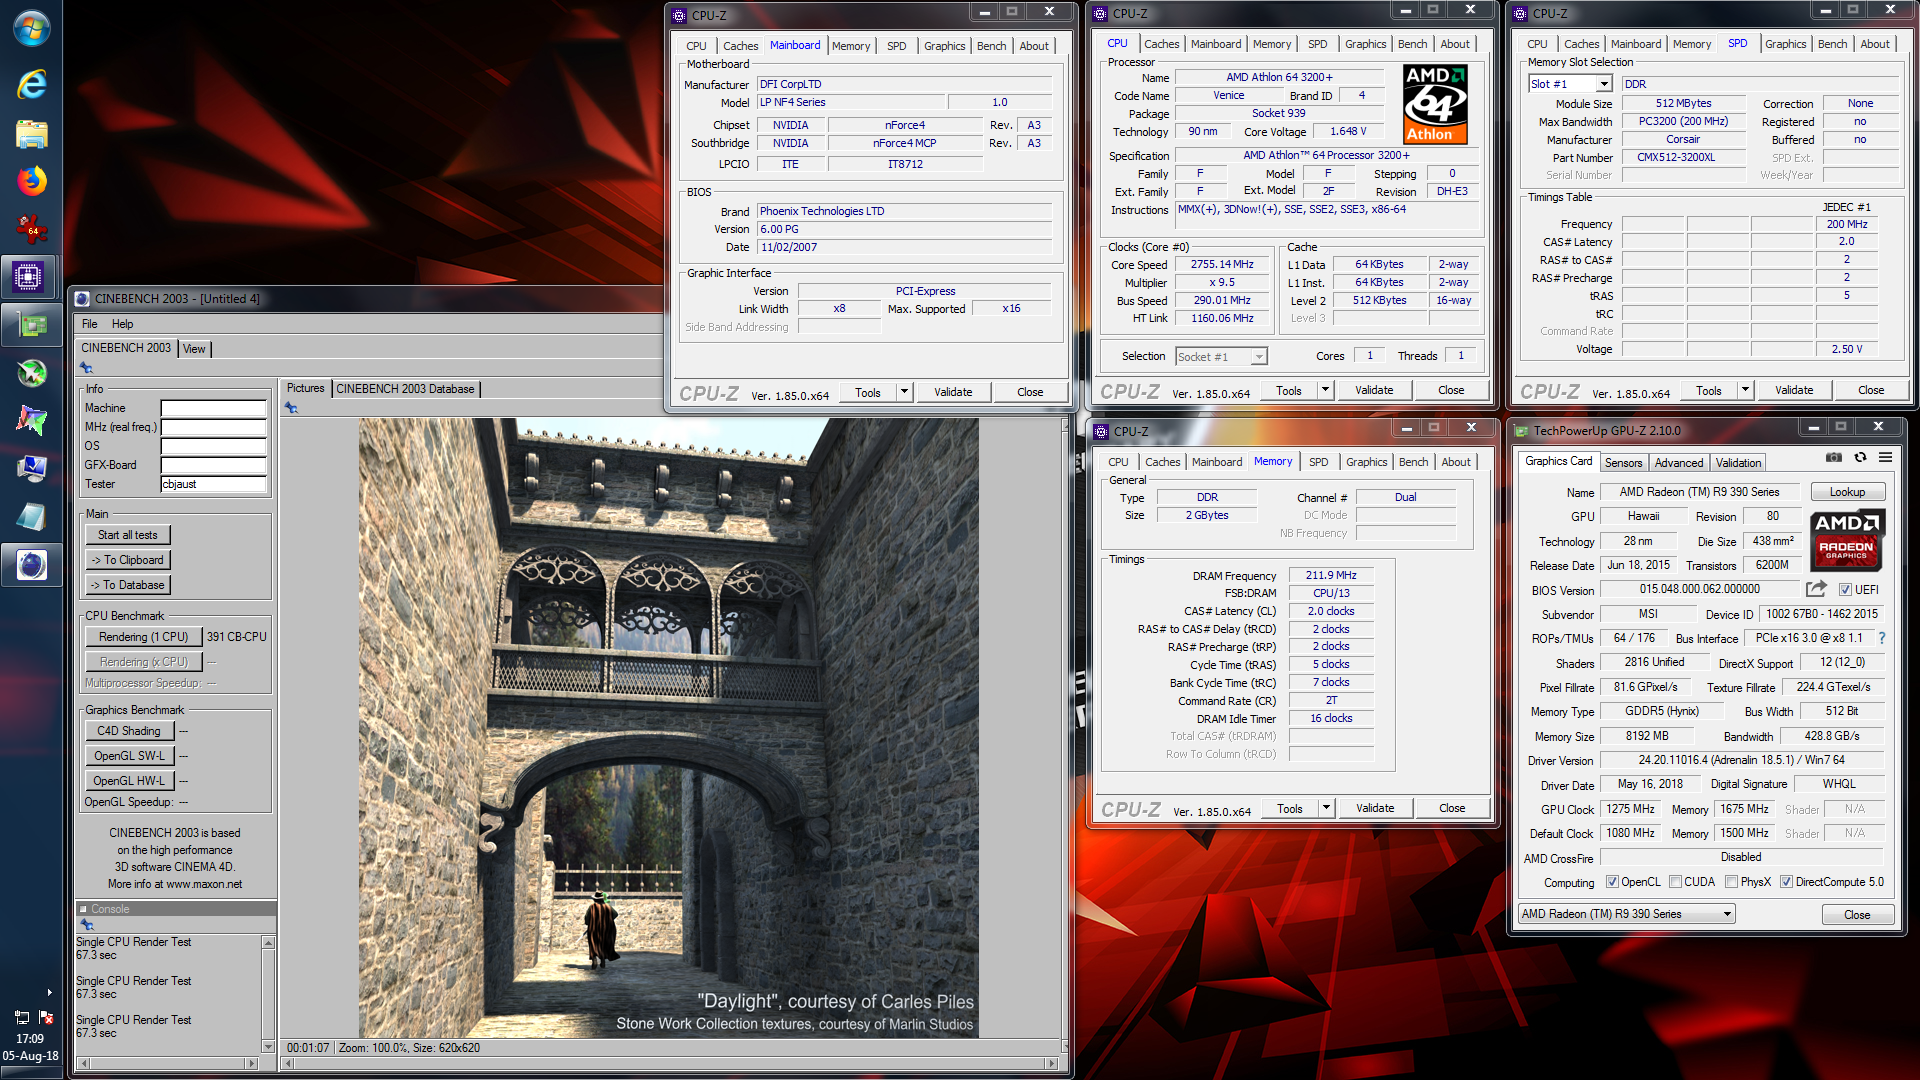Click the AMD Radeon Graphics logo in GPU-Z
Screen dimensions: 1920x1080
click(x=1847, y=540)
